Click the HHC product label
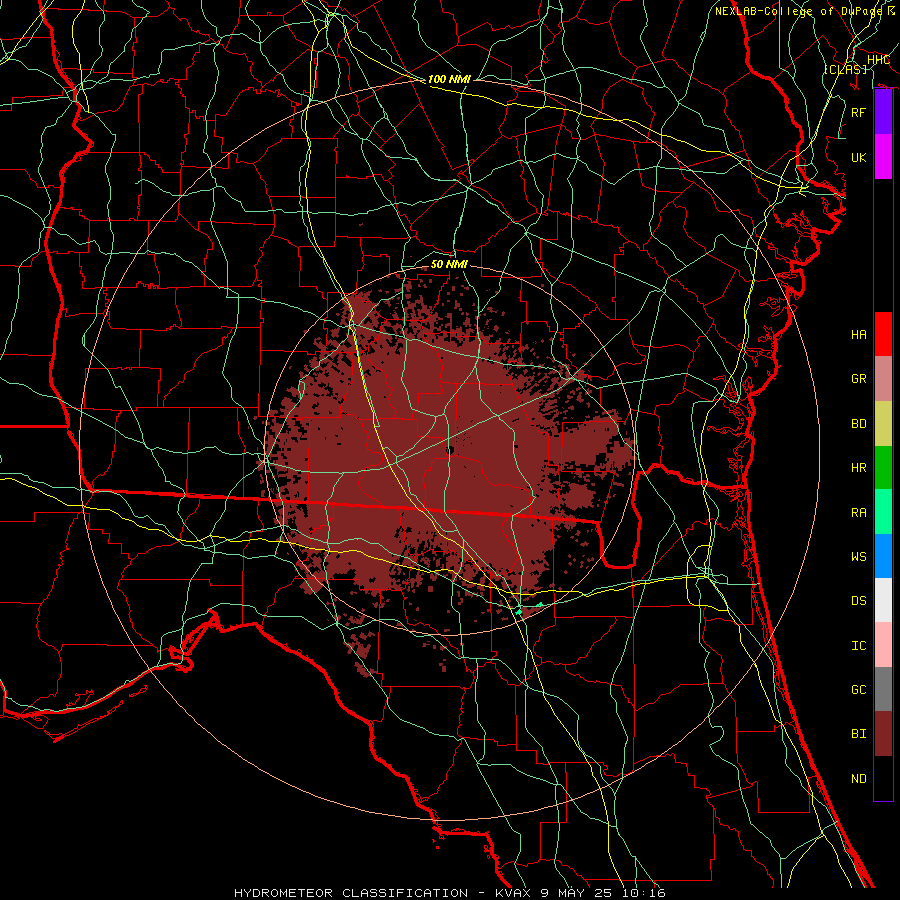 click(879, 59)
